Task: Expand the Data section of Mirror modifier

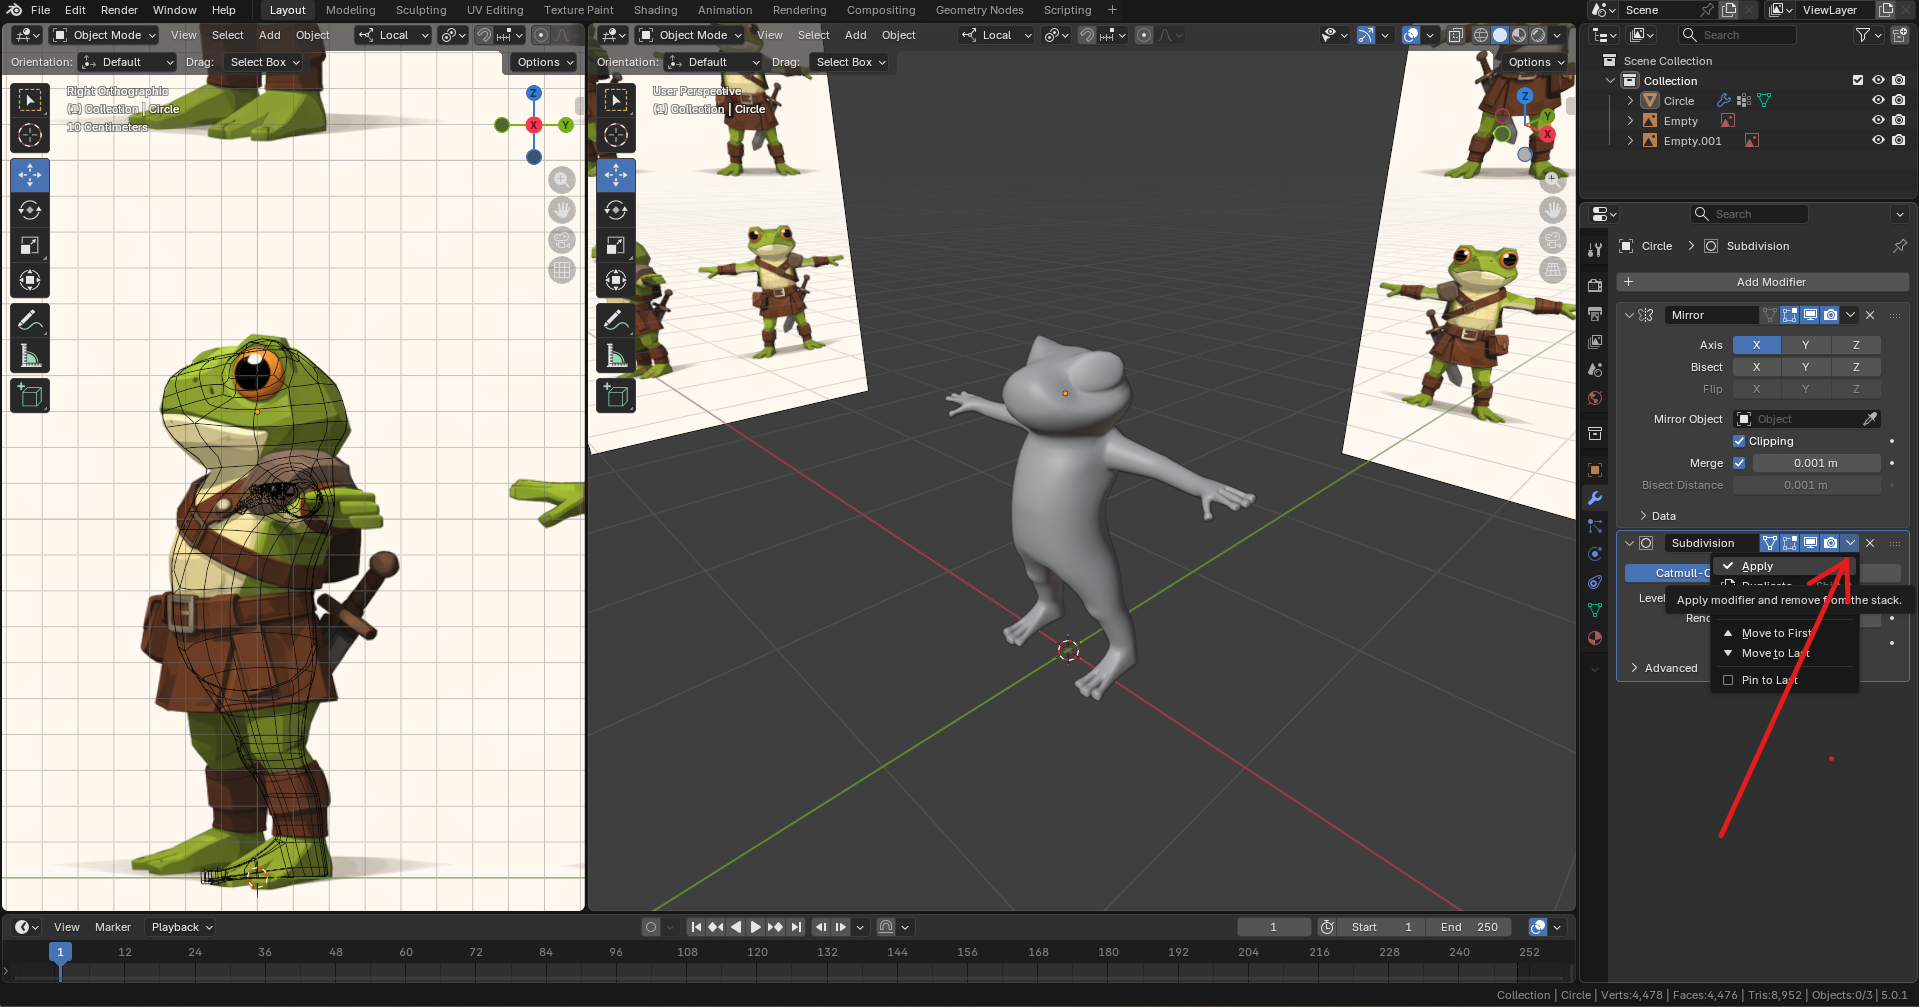Action: pyautogui.click(x=1663, y=516)
